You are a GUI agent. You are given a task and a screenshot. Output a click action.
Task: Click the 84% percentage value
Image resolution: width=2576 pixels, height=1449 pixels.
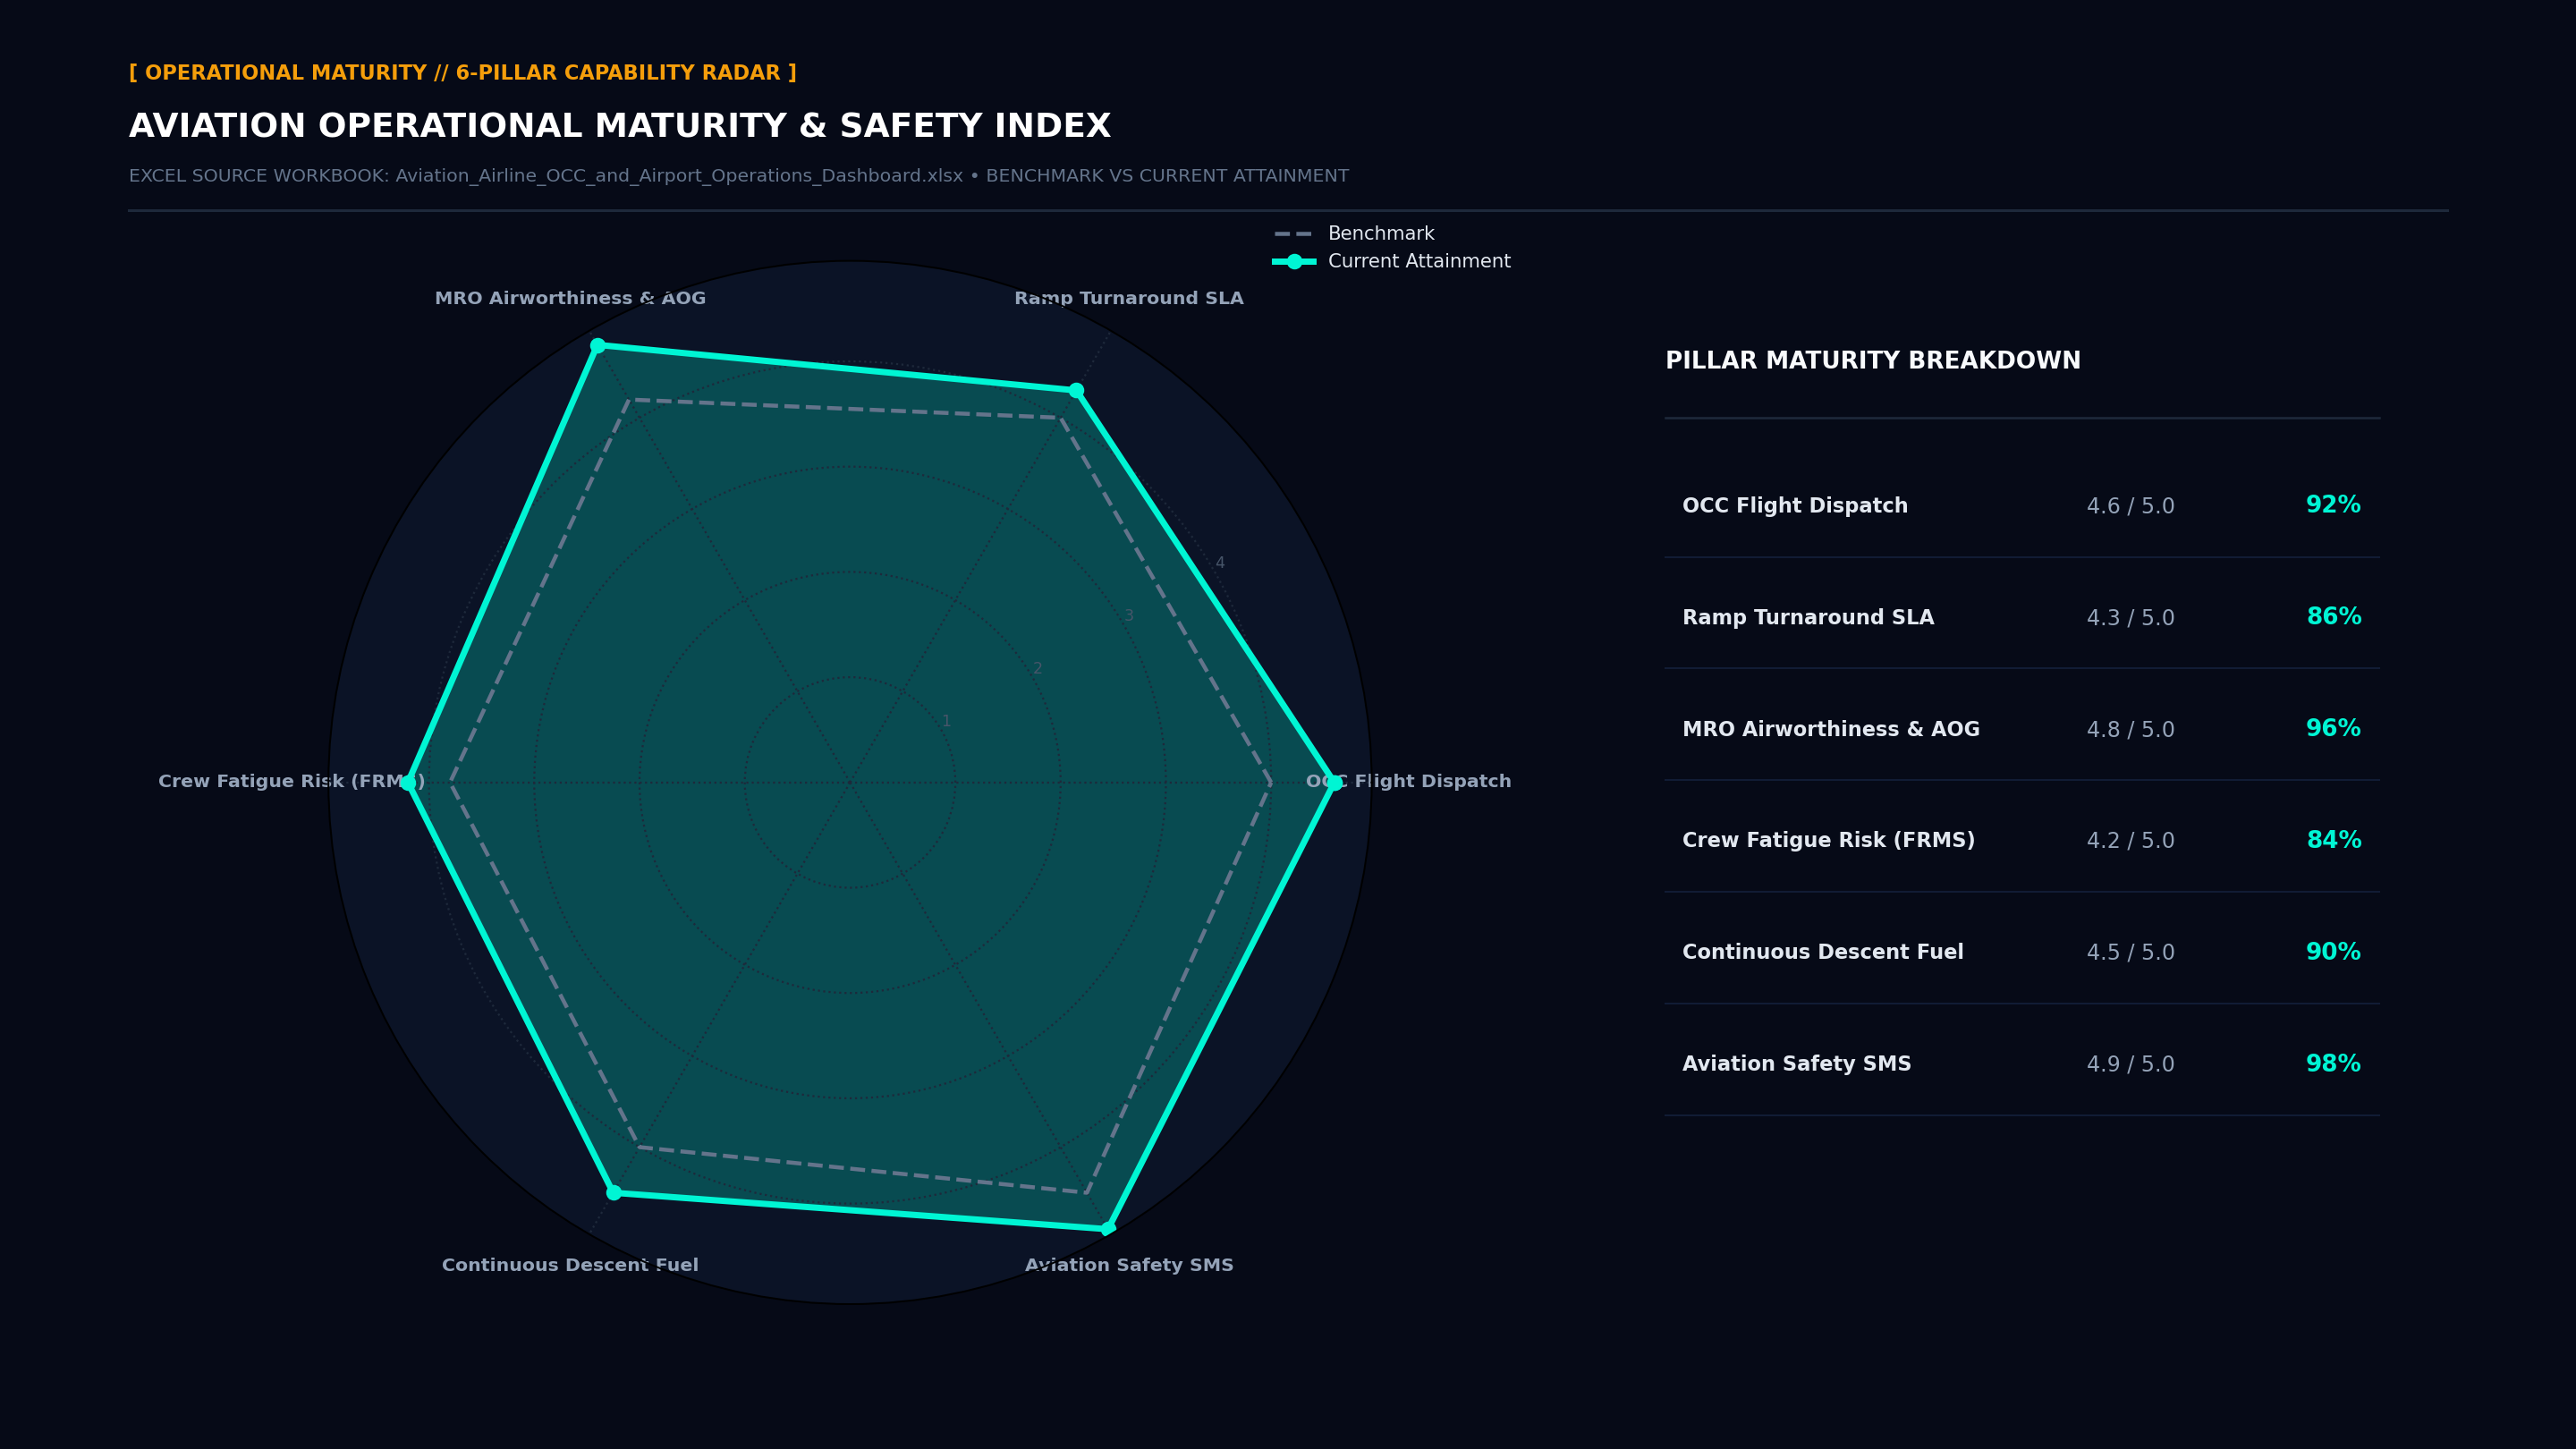tap(2333, 840)
